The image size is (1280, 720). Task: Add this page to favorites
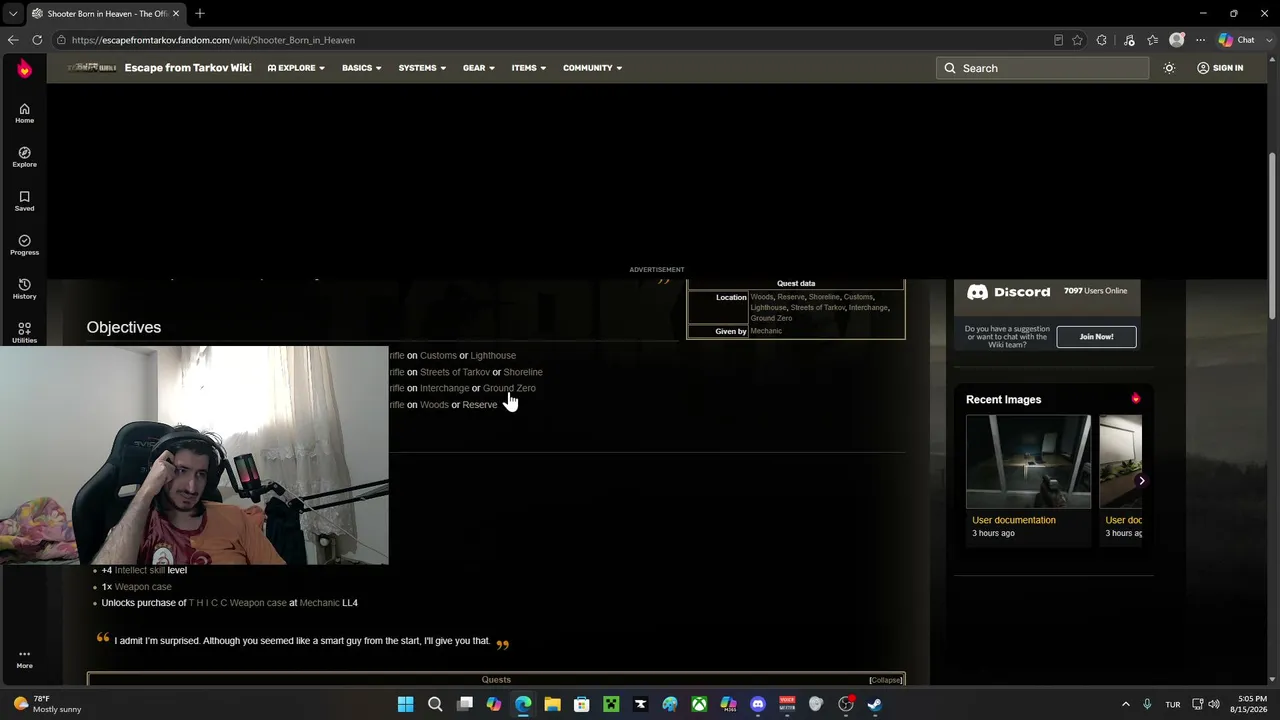point(1077,40)
